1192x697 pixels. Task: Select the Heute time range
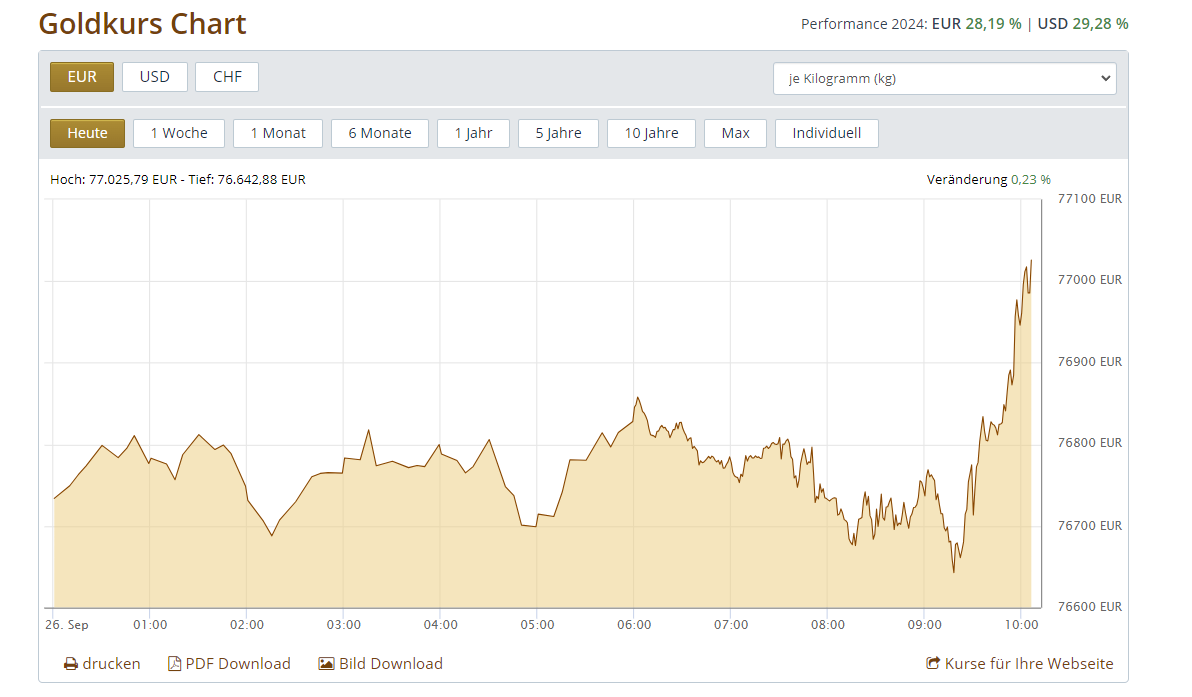point(87,133)
